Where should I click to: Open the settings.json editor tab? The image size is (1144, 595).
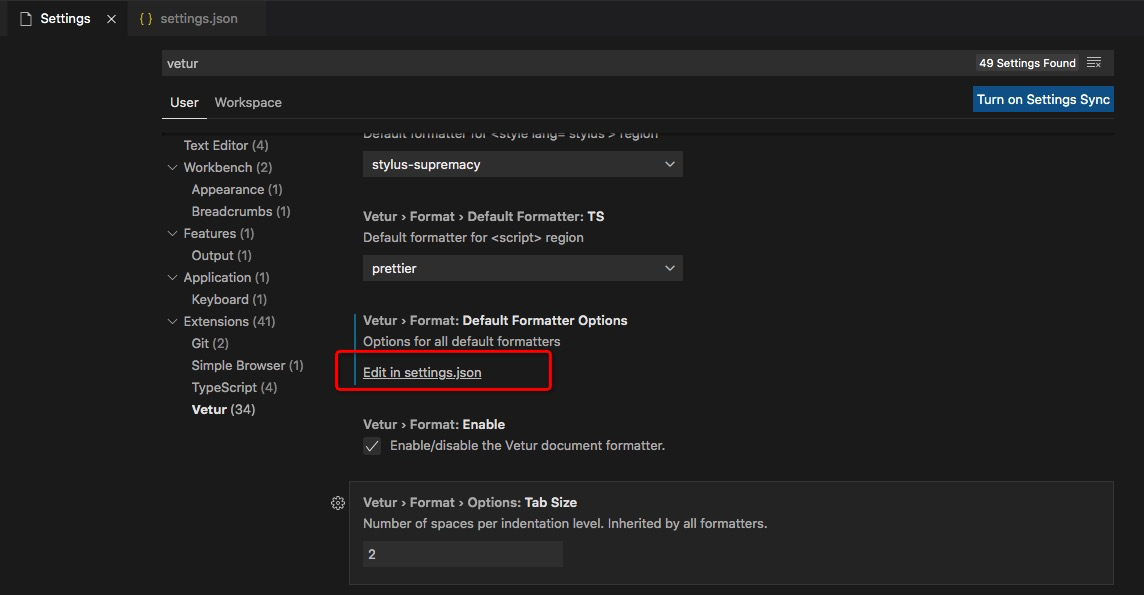[x=198, y=19]
